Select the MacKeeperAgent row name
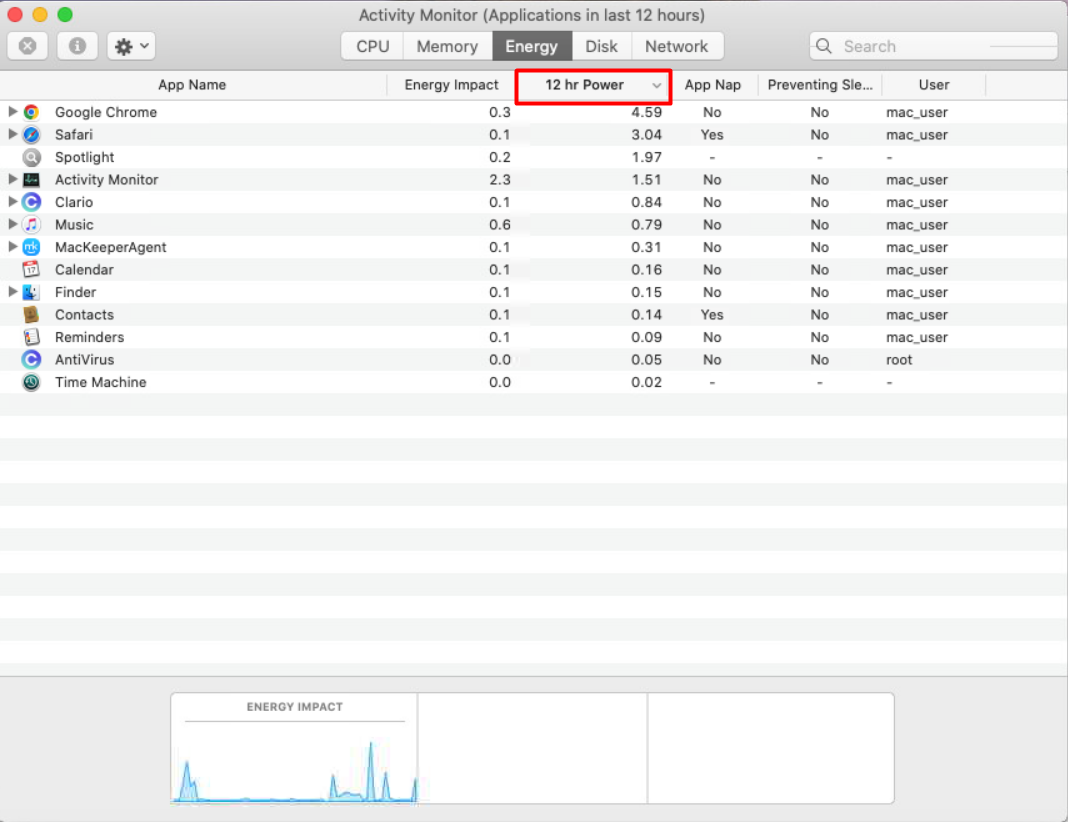Viewport: 1068px width, 822px height. (110, 247)
